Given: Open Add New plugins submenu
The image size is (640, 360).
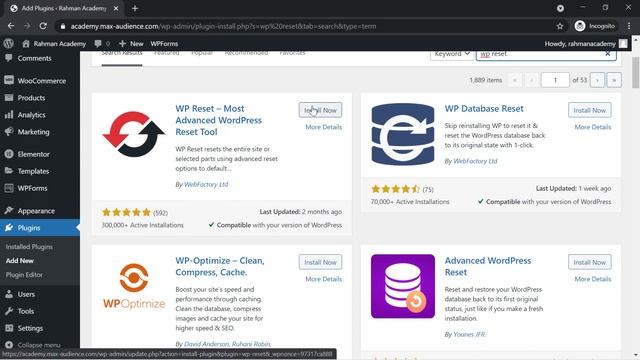Looking at the screenshot, I should point(20,261).
